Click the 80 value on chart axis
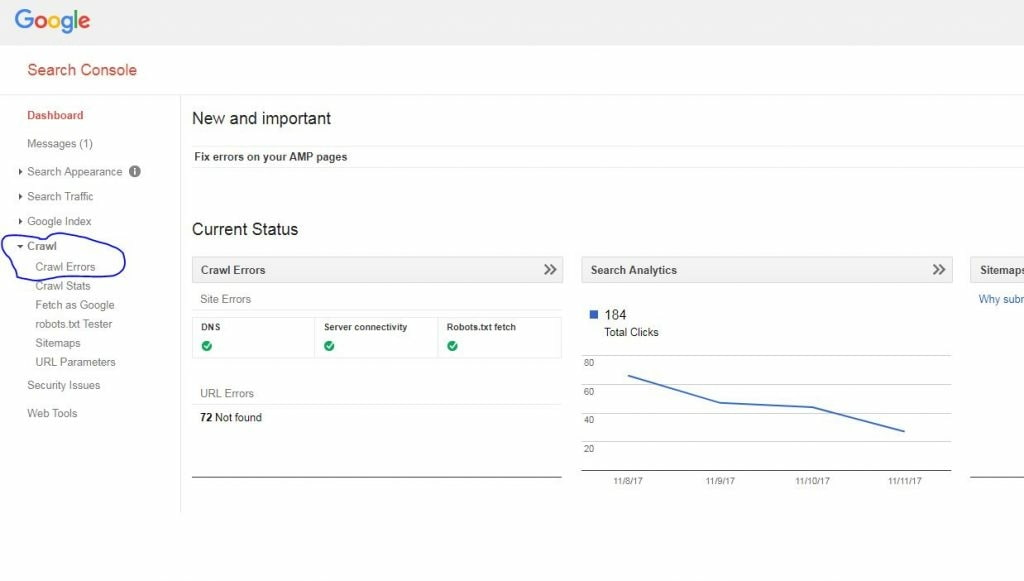The height and width of the screenshot is (581, 1024). coord(589,362)
